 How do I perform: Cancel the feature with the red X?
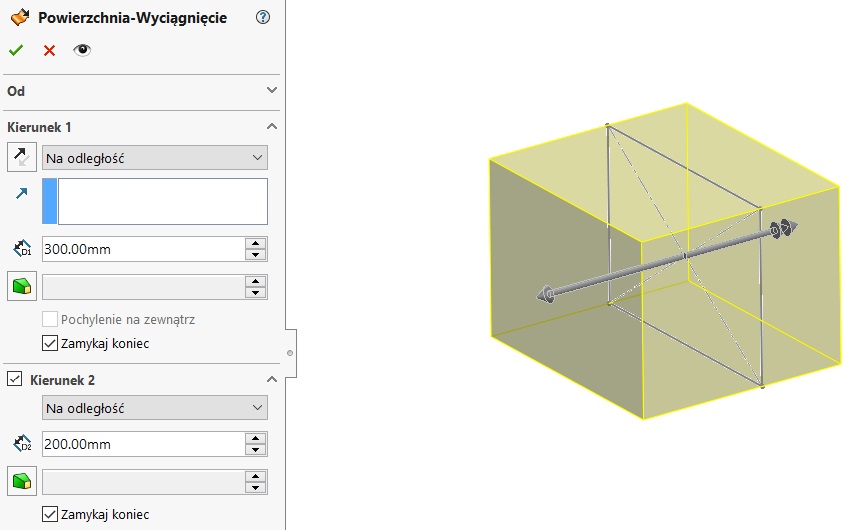(49, 50)
